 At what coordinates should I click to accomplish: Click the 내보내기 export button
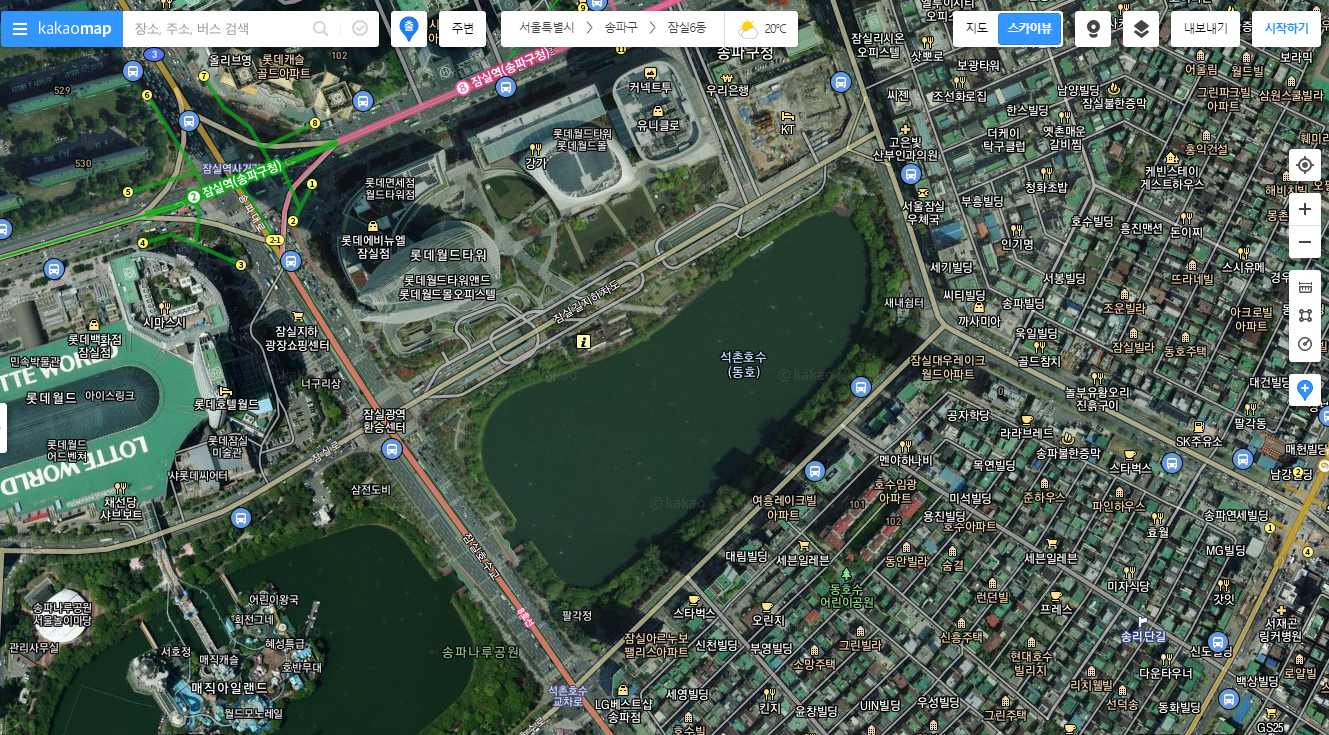[x=1205, y=29]
